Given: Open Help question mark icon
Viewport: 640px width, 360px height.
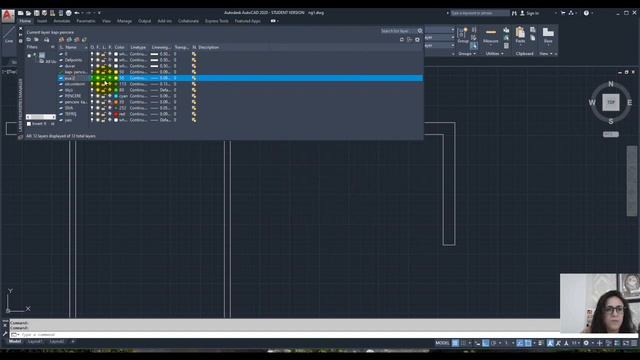Looking at the screenshot, I should click(x=586, y=13).
